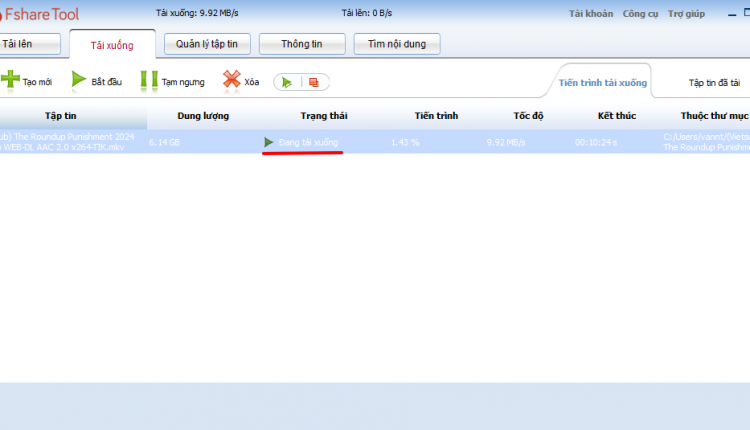The width and height of the screenshot is (750, 430).
Task: Start download with Bắt đầu play icon
Action: (78, 80)
